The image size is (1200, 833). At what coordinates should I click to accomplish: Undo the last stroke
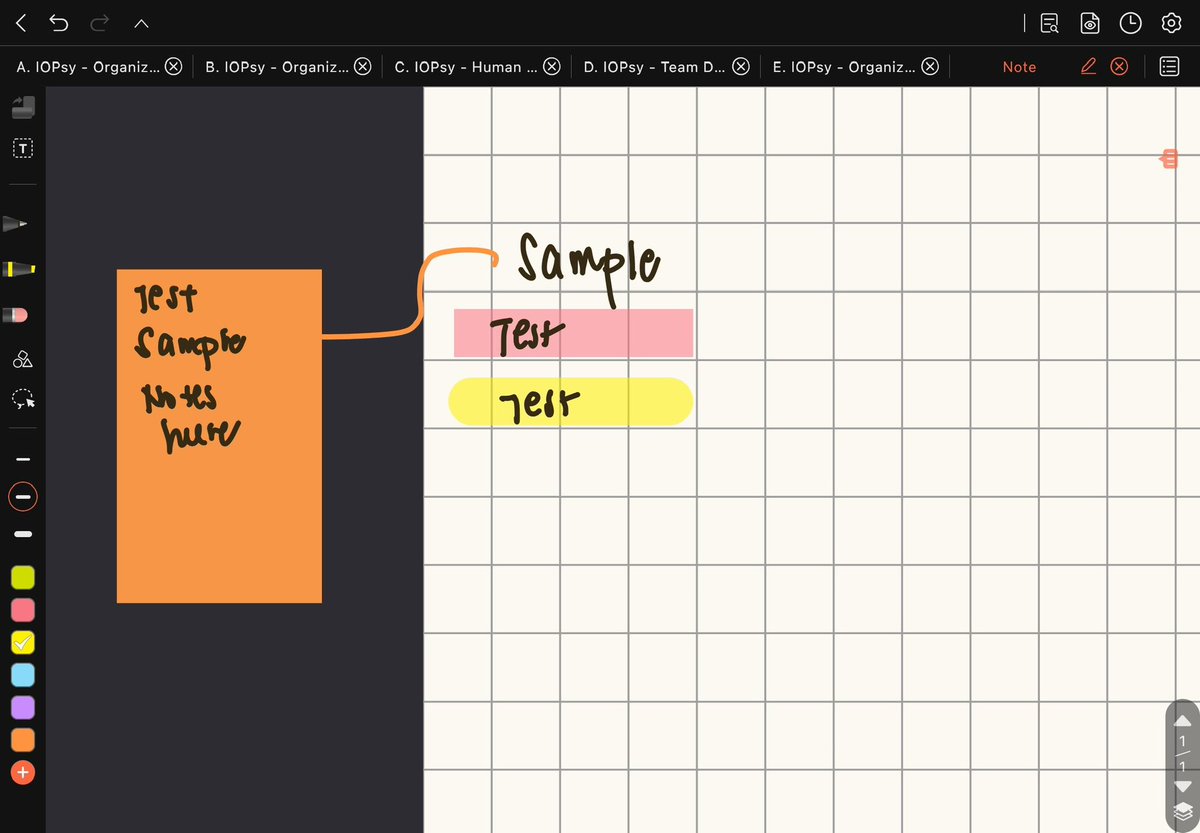59,22
